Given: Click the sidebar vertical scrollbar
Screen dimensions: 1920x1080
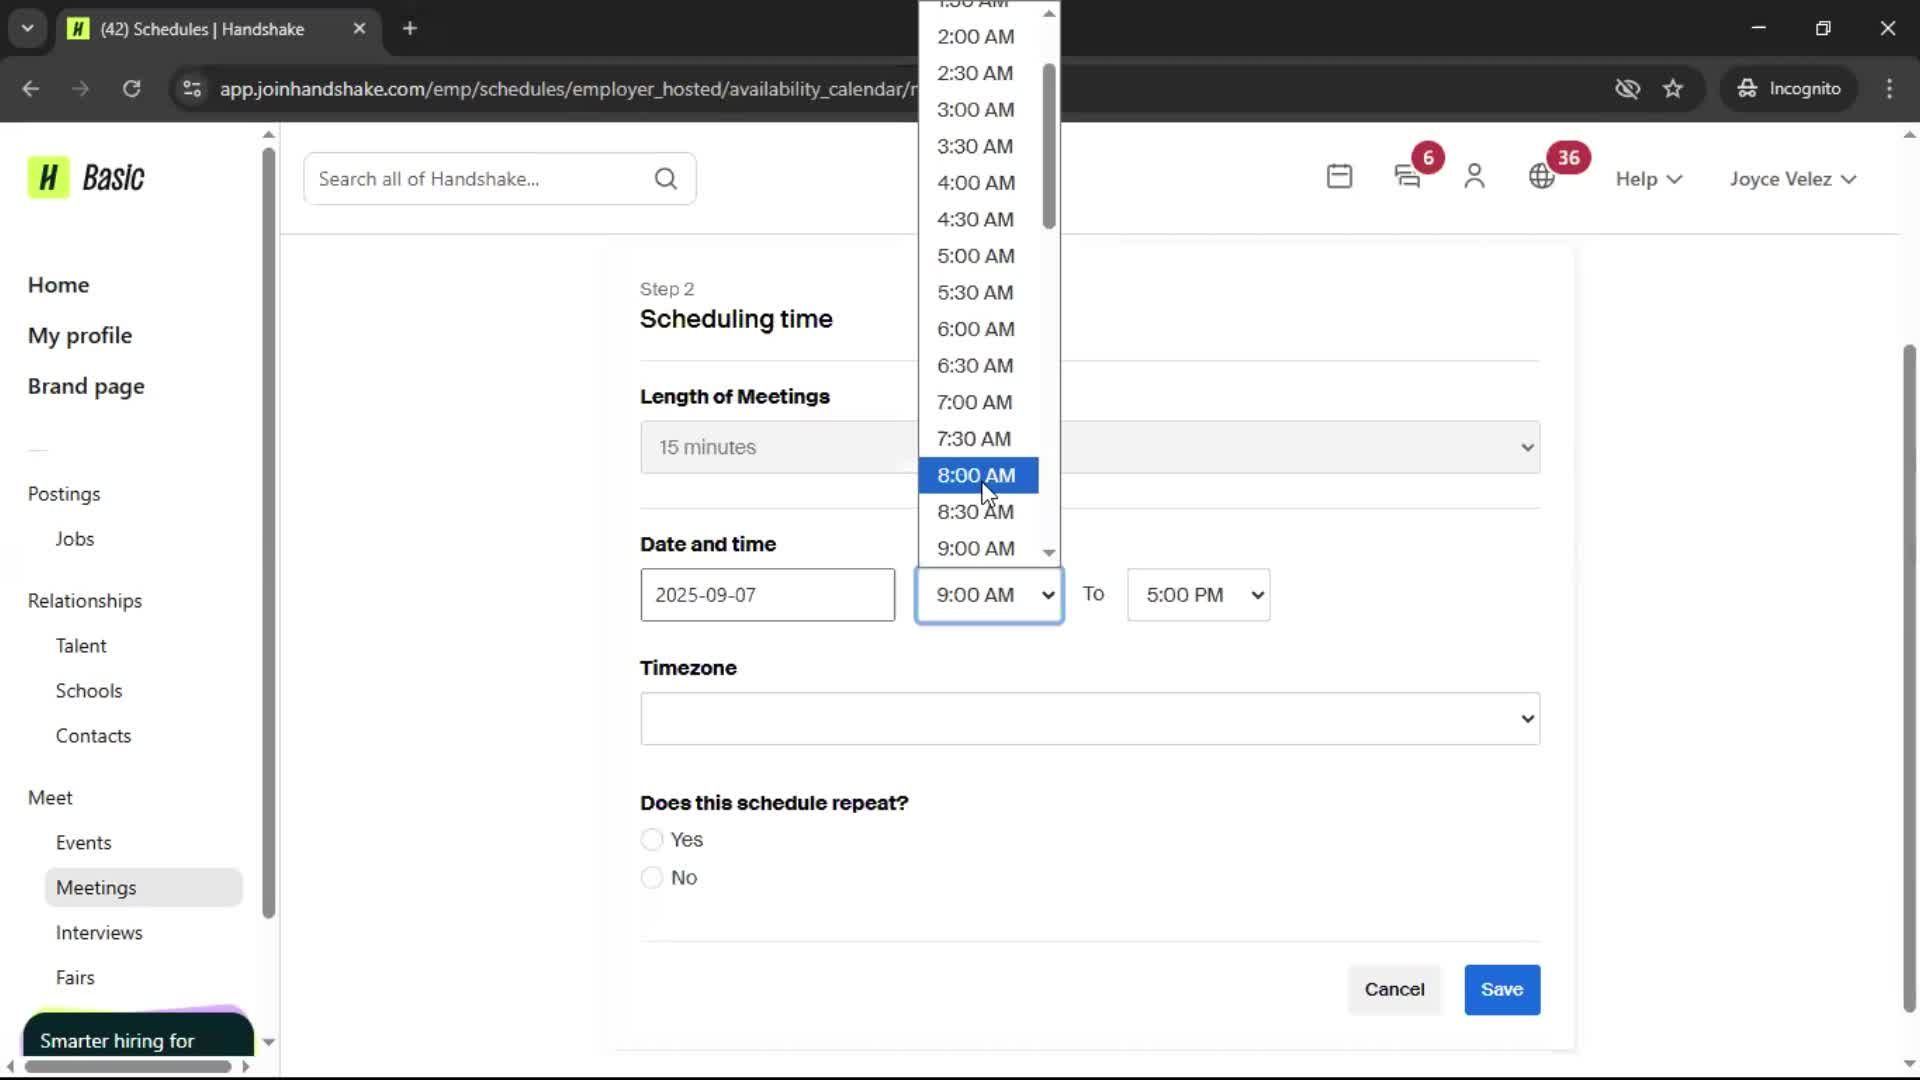Looking at the screenshot, I should (268, 532).
